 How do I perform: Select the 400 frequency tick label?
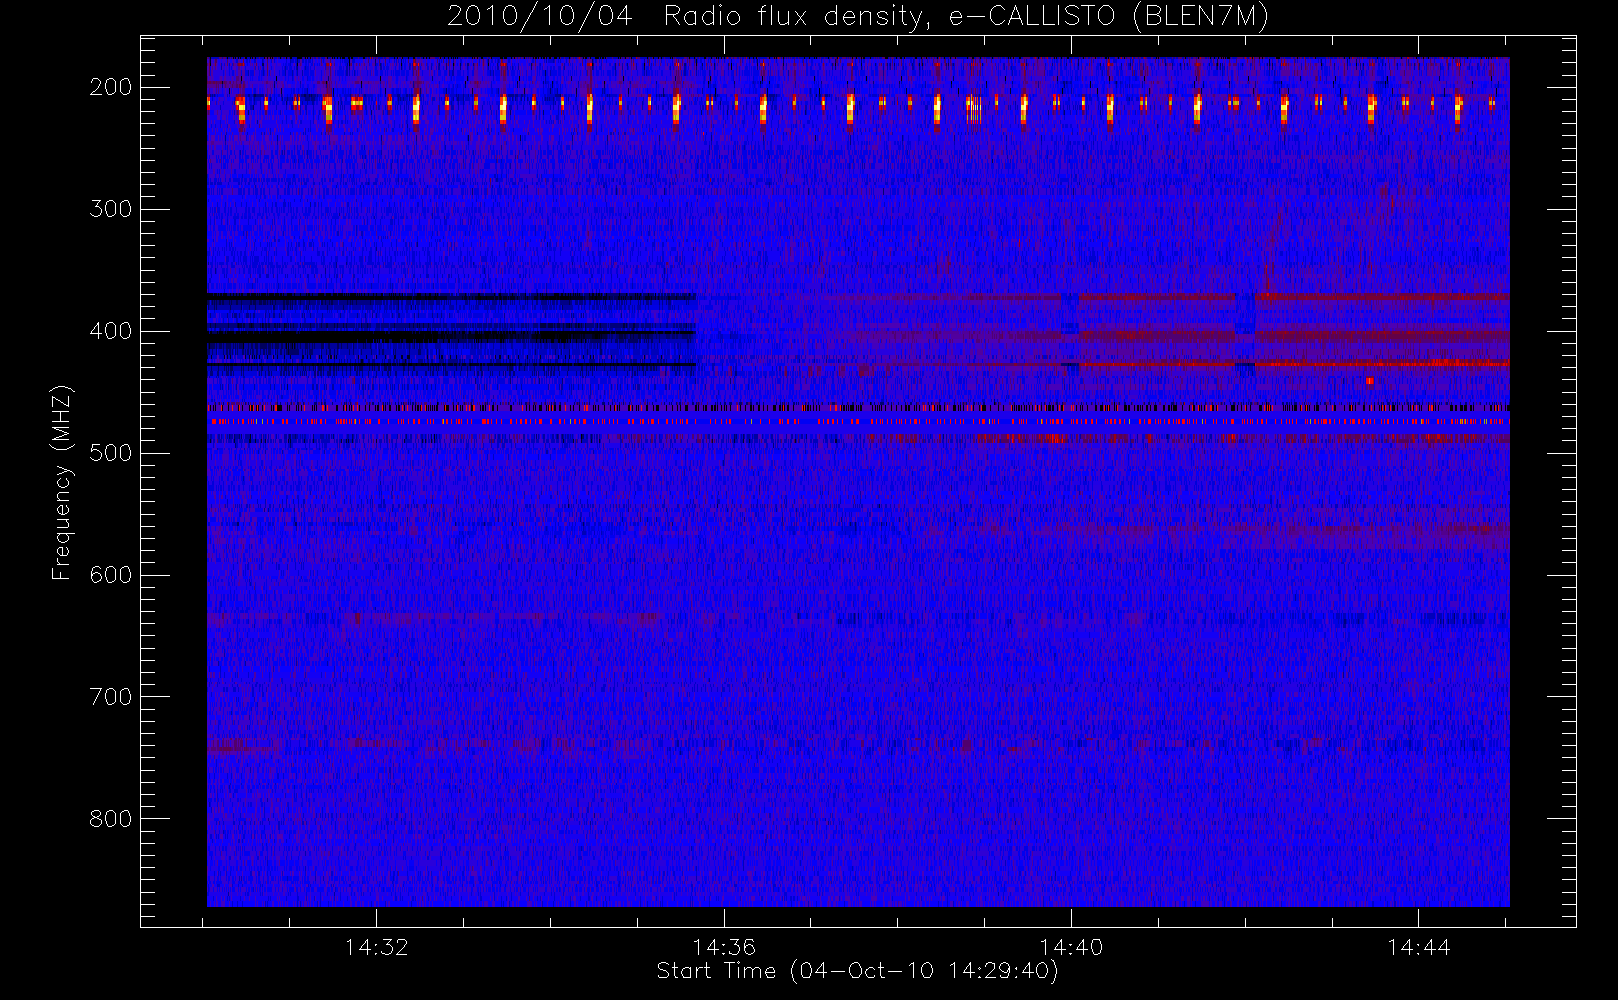click(111, 331)
